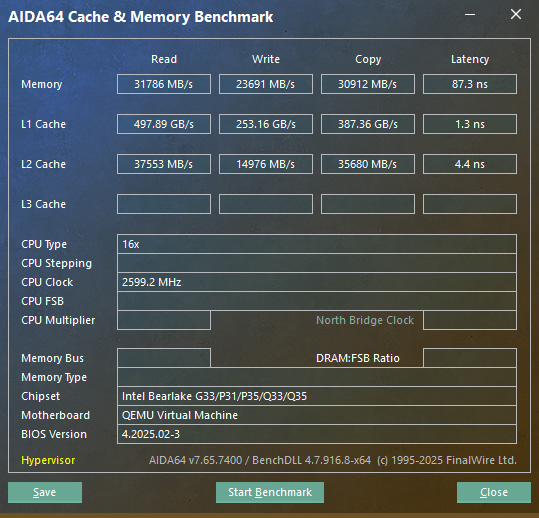Viewport: 539px width, 518px height.
Task: Save the benchmark results
Action: pos(45,492)
